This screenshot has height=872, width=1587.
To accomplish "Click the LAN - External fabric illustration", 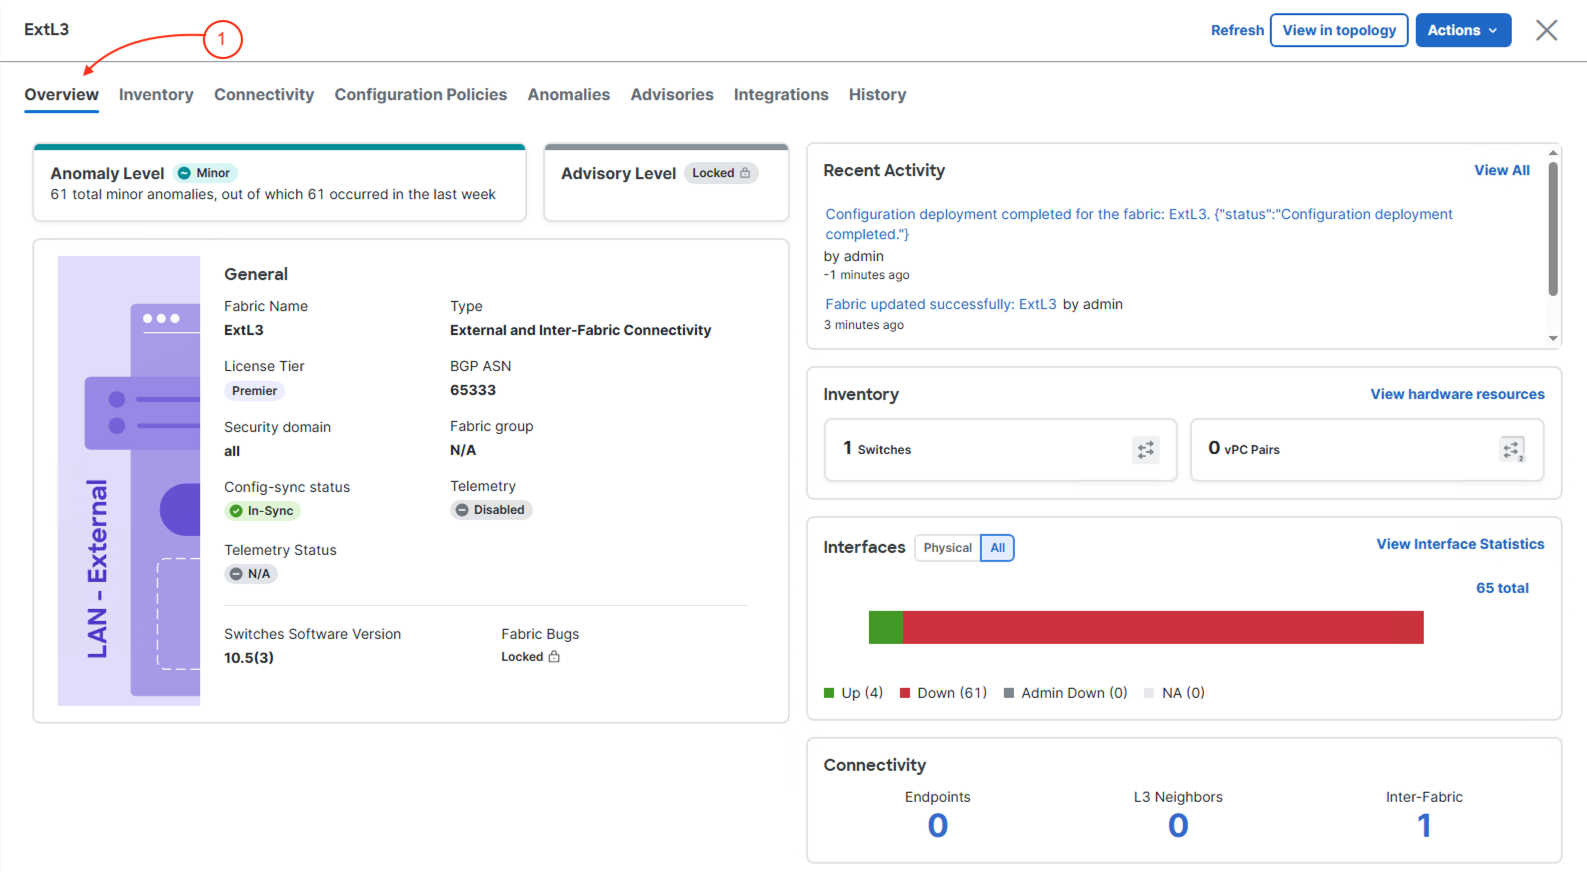I will [x=129, y=481].
